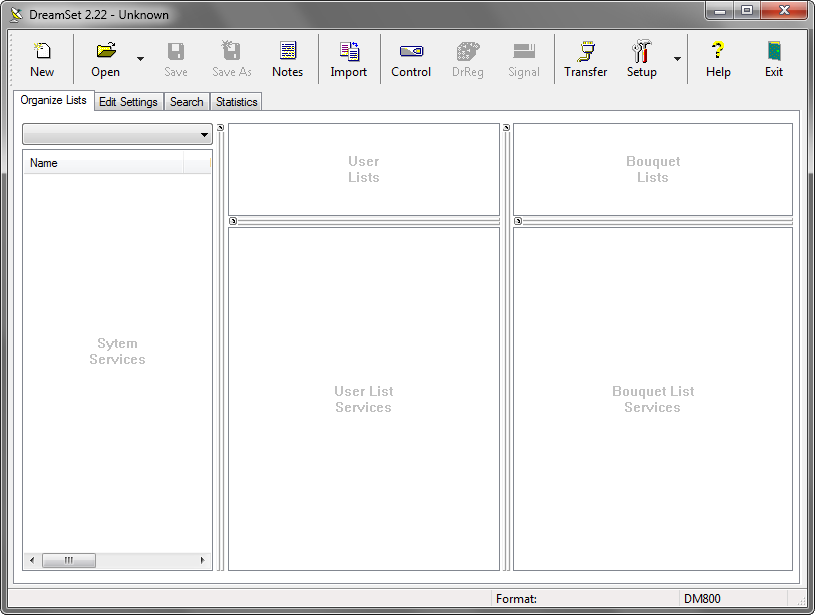
Task: Expand the system services combo box
Action: click(x=204, y=135)
